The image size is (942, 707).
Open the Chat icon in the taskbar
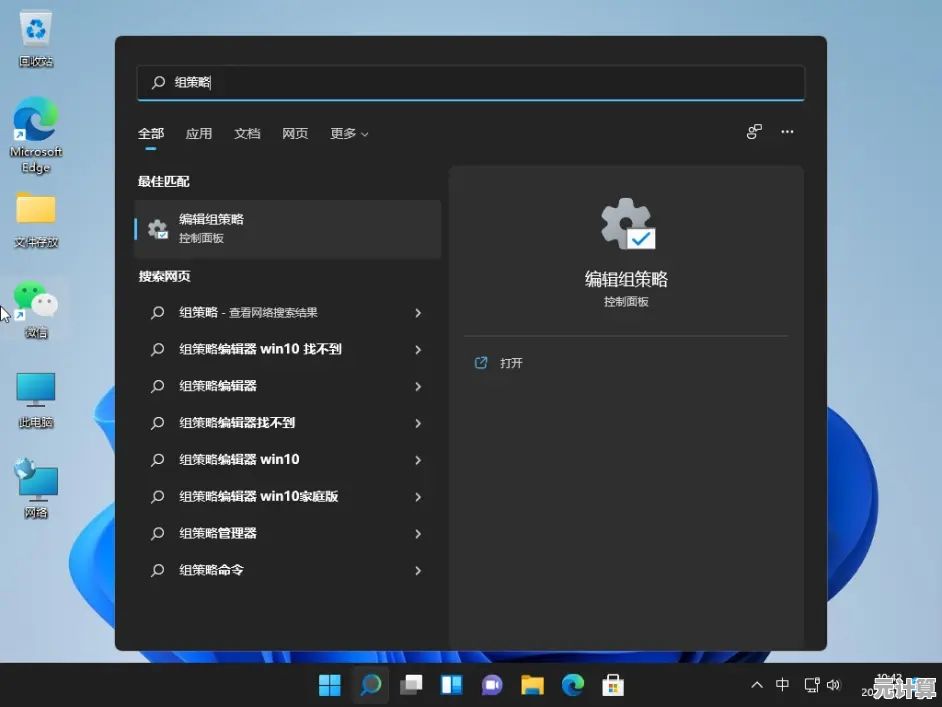(492, 685)
